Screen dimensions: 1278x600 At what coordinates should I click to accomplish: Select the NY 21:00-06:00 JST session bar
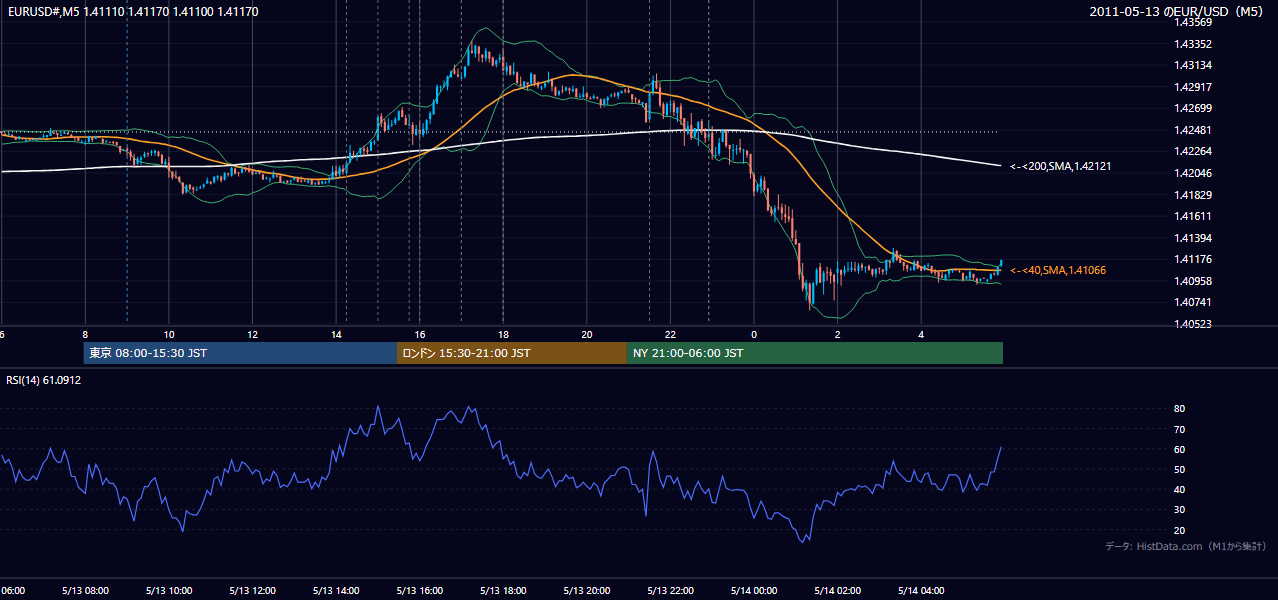click(815, 353)
